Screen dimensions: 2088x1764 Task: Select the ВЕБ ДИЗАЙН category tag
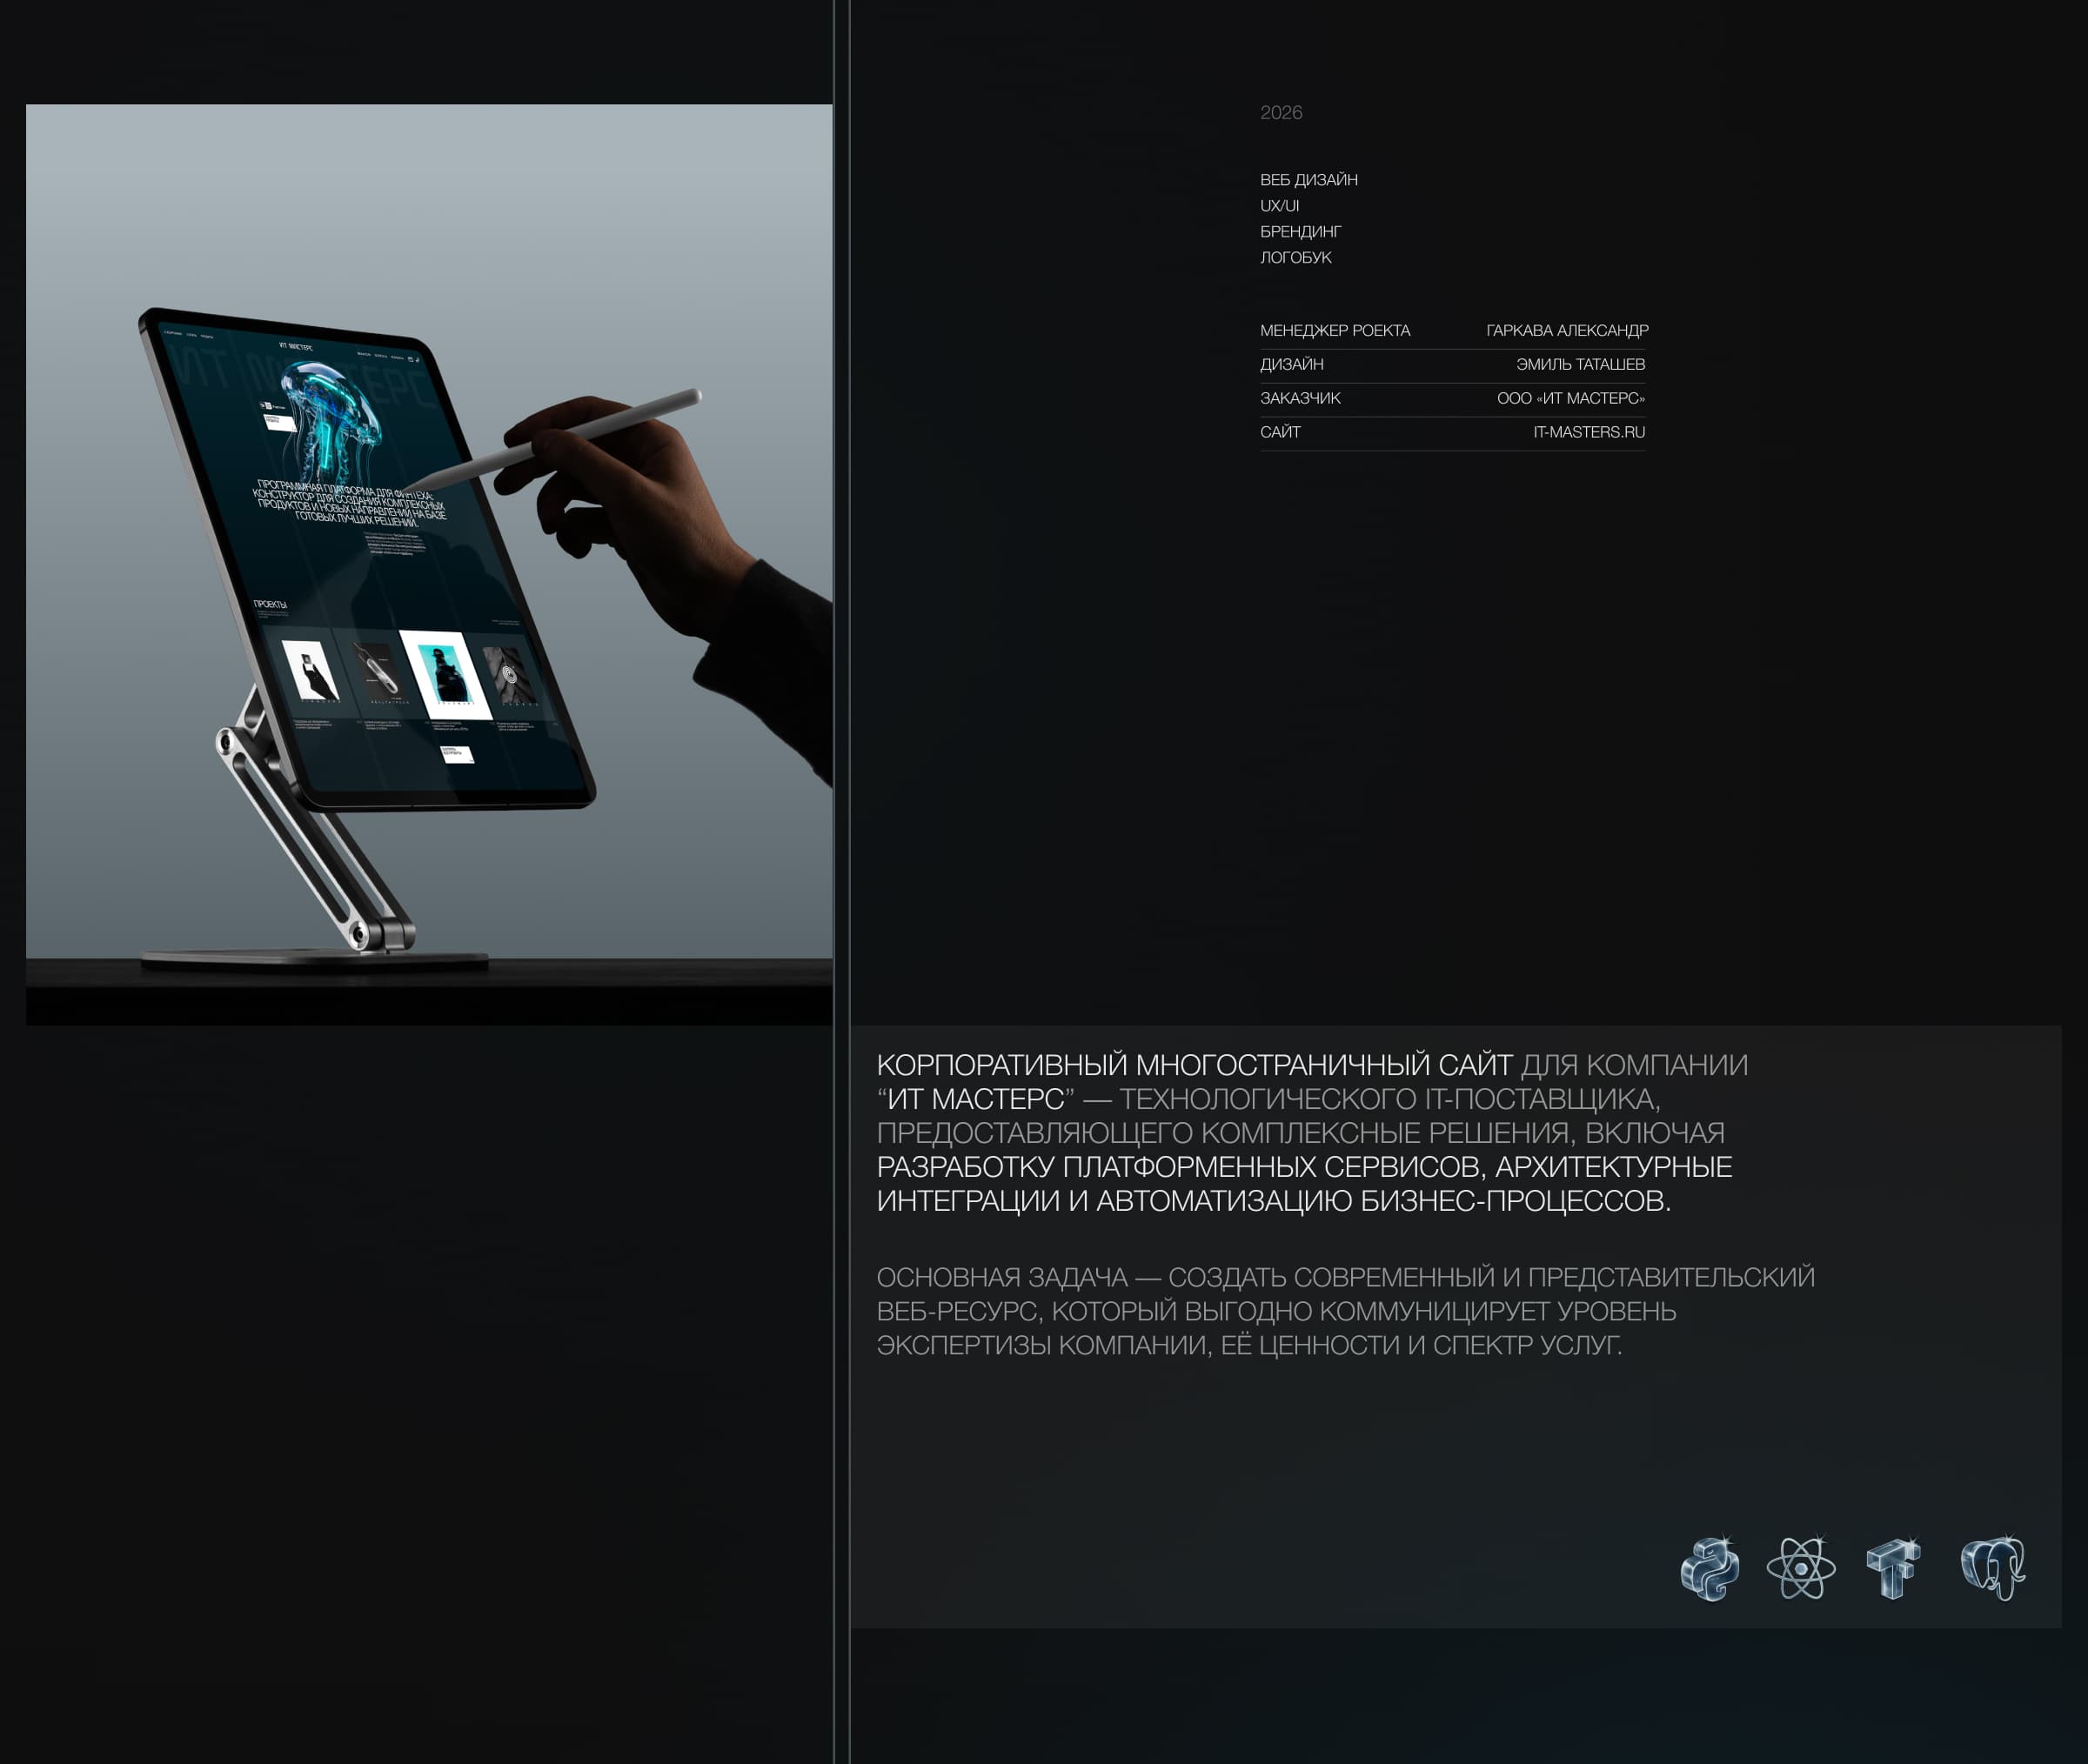pos(1308,180)
